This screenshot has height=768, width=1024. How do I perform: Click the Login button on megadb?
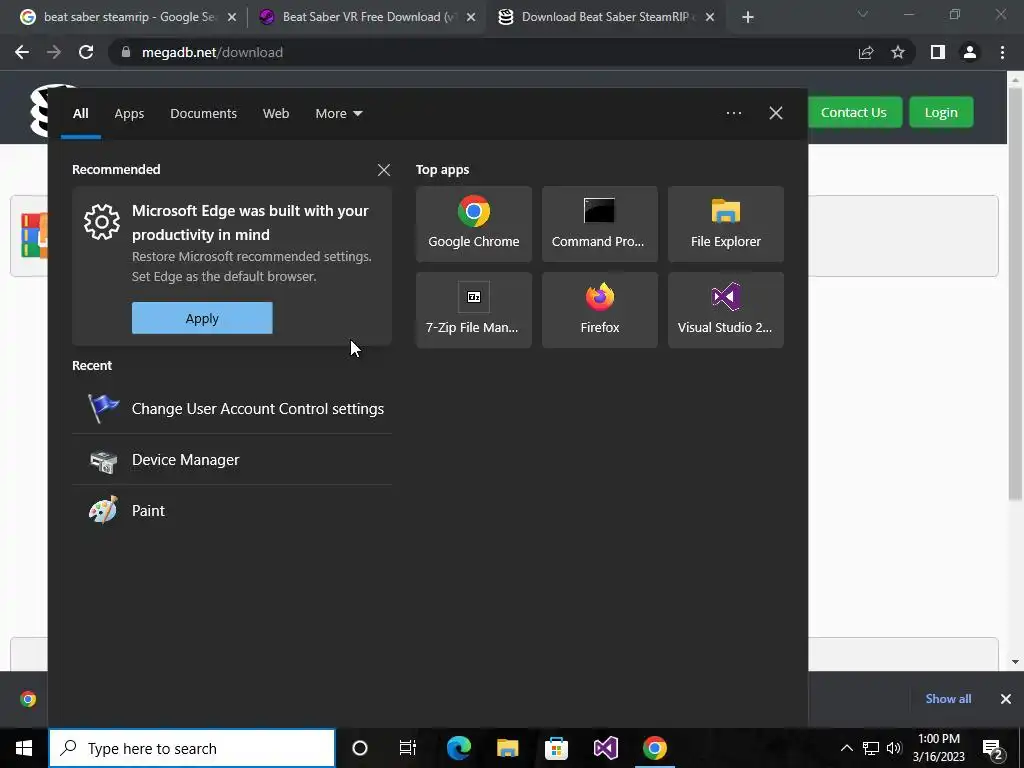[941, 112]
